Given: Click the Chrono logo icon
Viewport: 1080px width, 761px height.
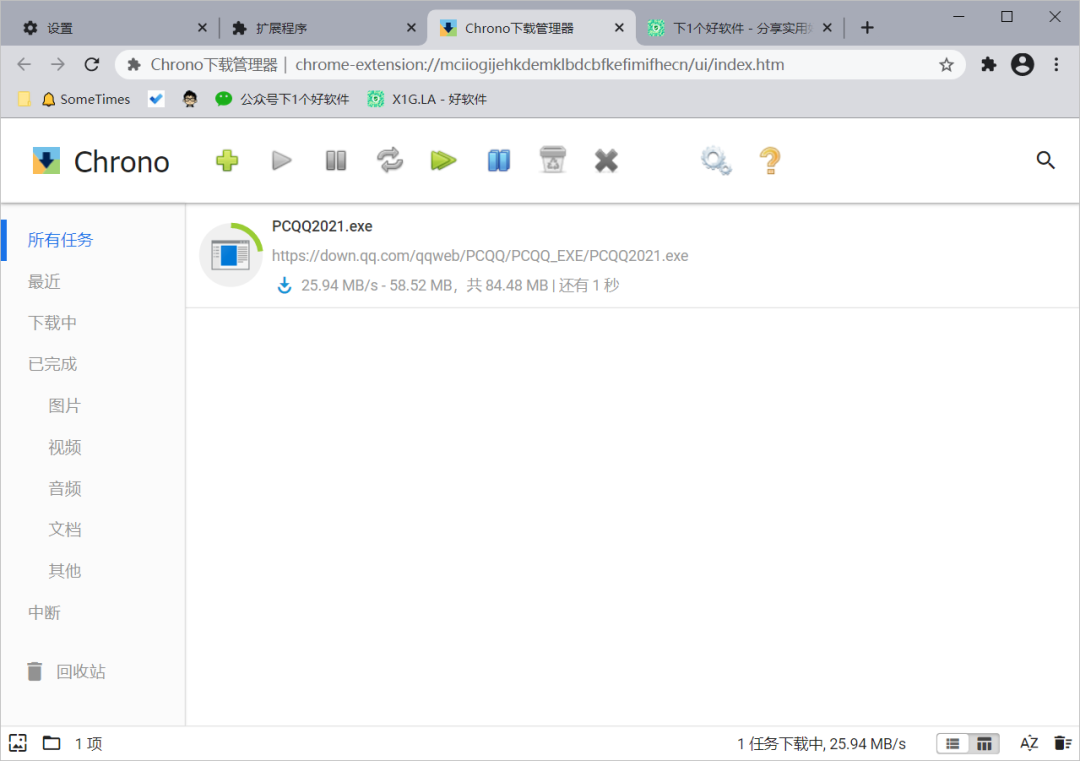Looking at the screenshot, I should (46, 161).
